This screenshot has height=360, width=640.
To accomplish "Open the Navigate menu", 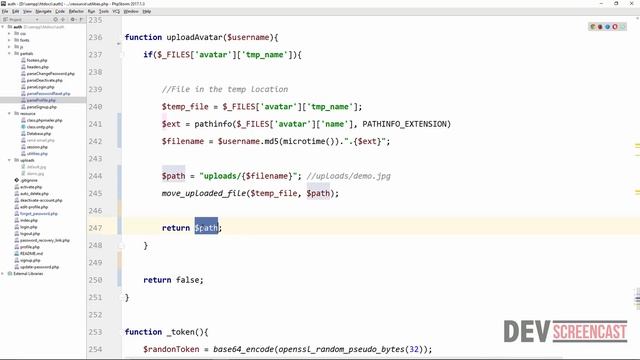I will click(43, 11).
